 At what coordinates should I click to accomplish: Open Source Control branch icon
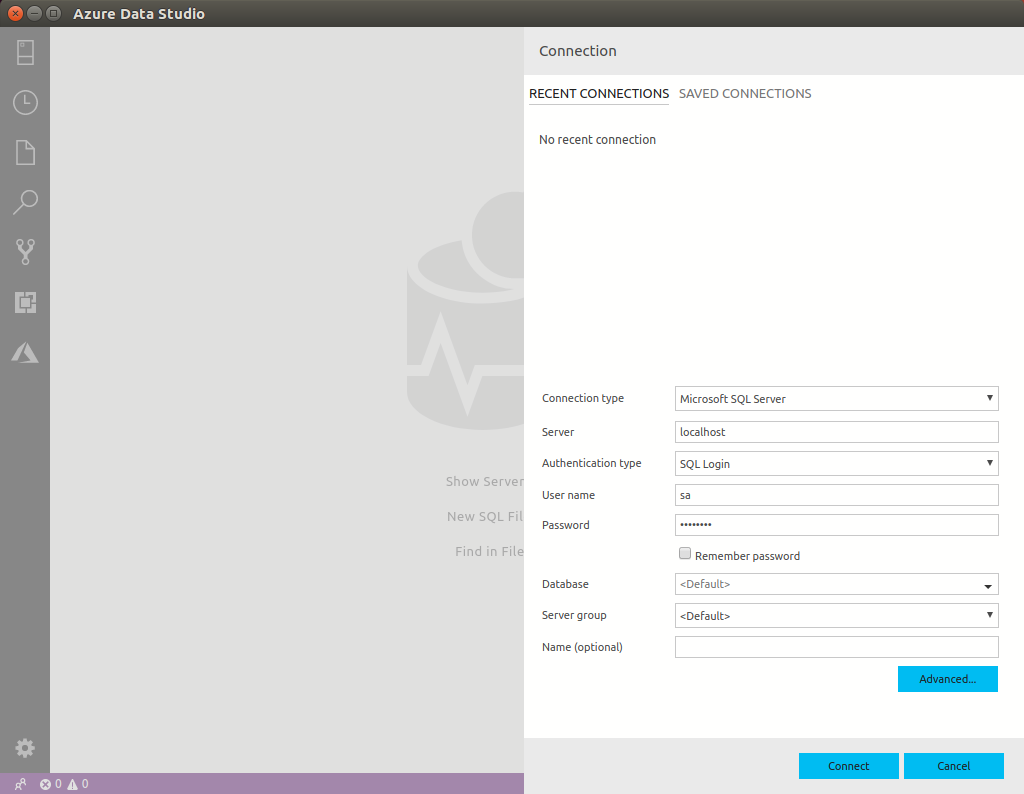click(25, 252)
